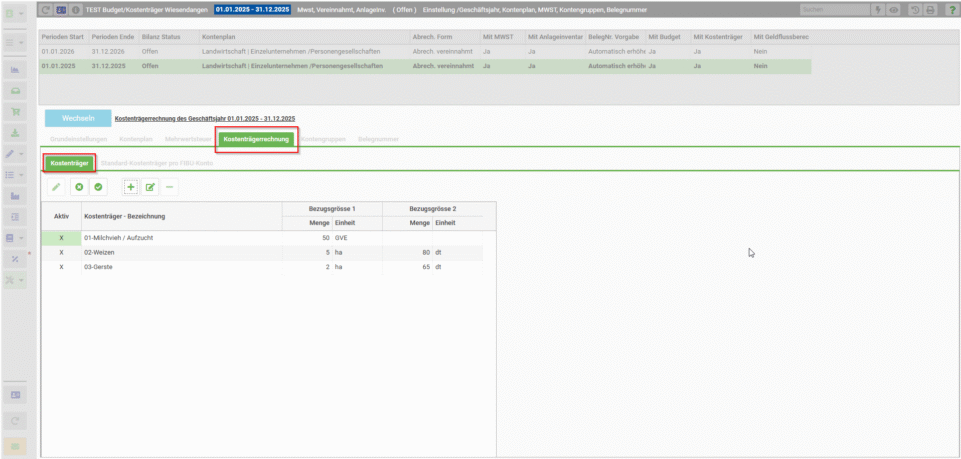Toggle Aktiv X for 03-Gerste
The image size is (961, 459).
tap(61, 267)
